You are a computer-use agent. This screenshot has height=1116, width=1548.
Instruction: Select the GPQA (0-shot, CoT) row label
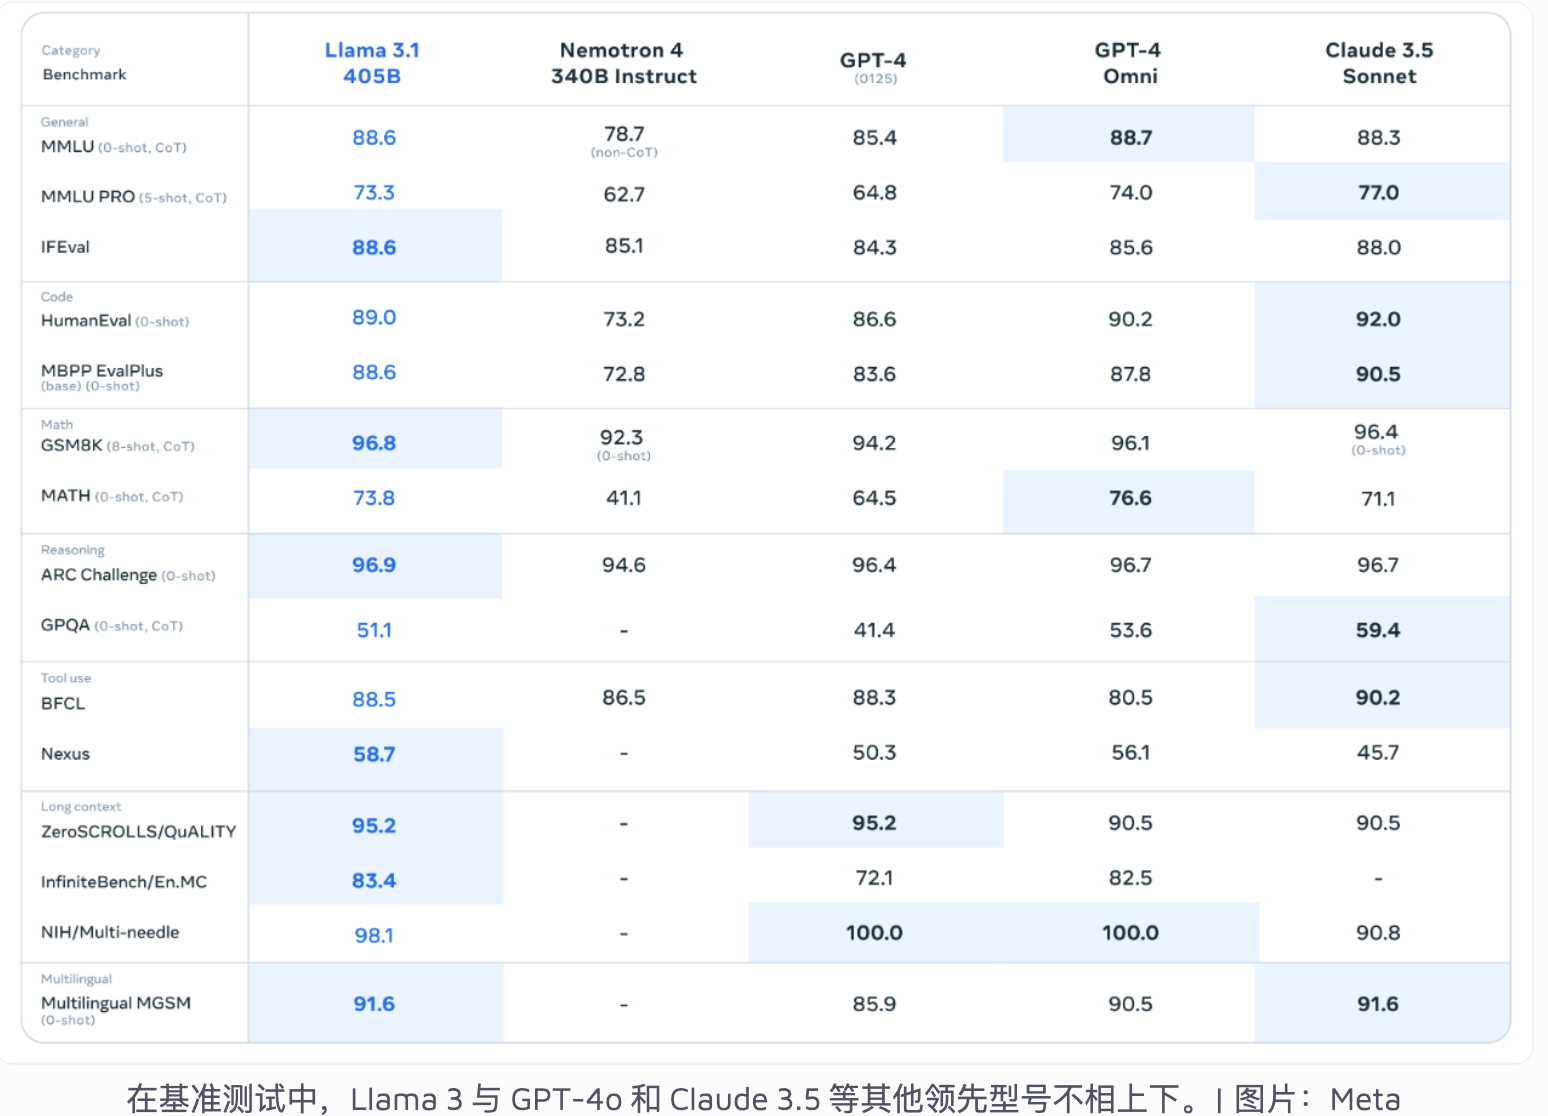(x=112, y=625)
